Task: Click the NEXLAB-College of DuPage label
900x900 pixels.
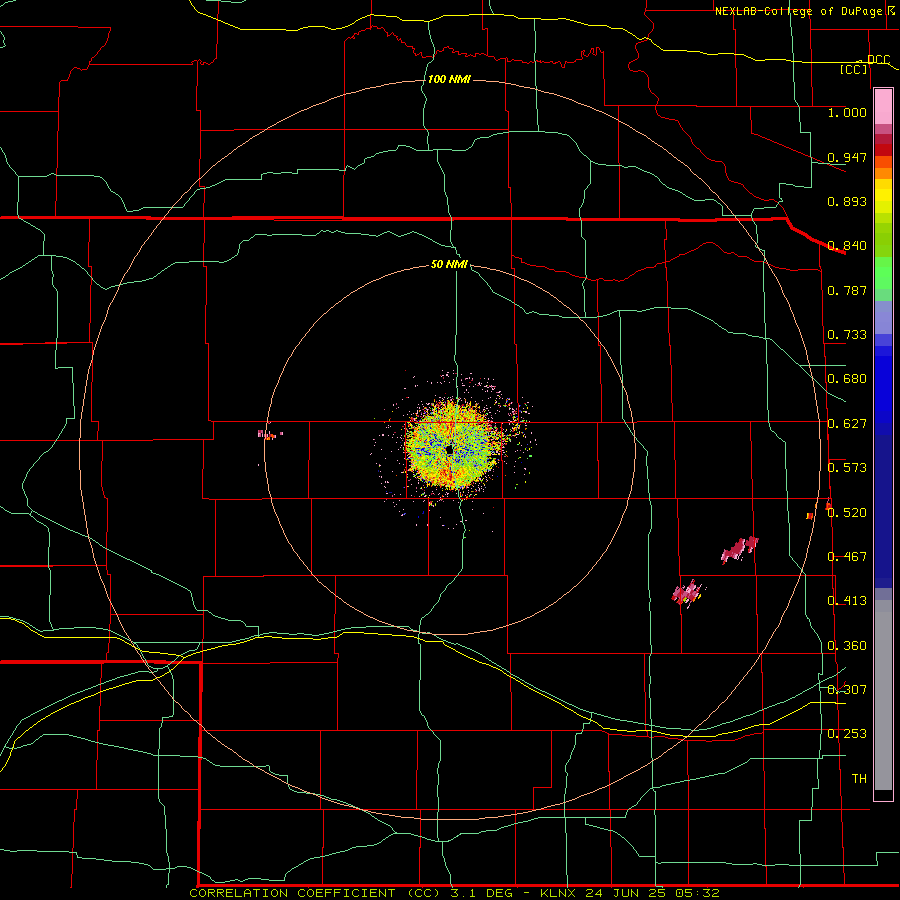Action: pyautogui.click(x=798, y=11)
